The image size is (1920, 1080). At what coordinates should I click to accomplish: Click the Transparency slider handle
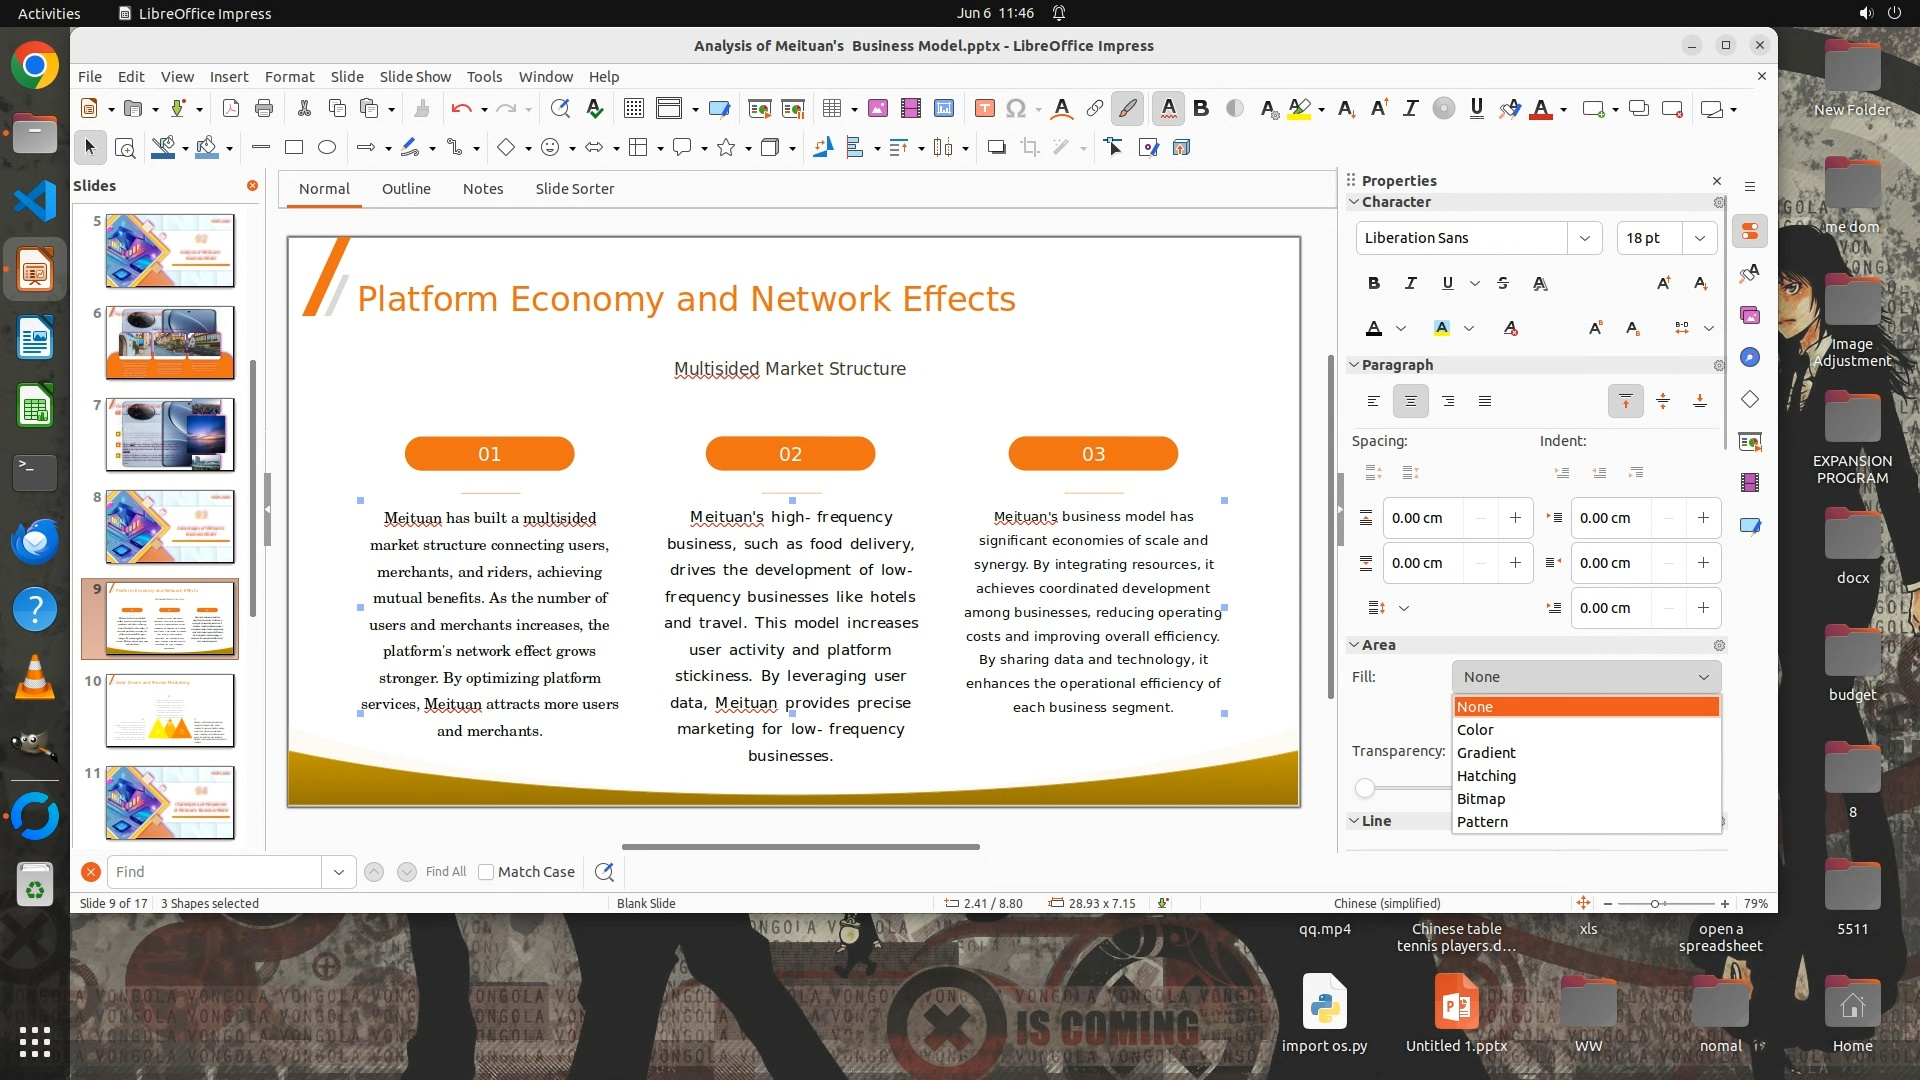click(1365, 788)
